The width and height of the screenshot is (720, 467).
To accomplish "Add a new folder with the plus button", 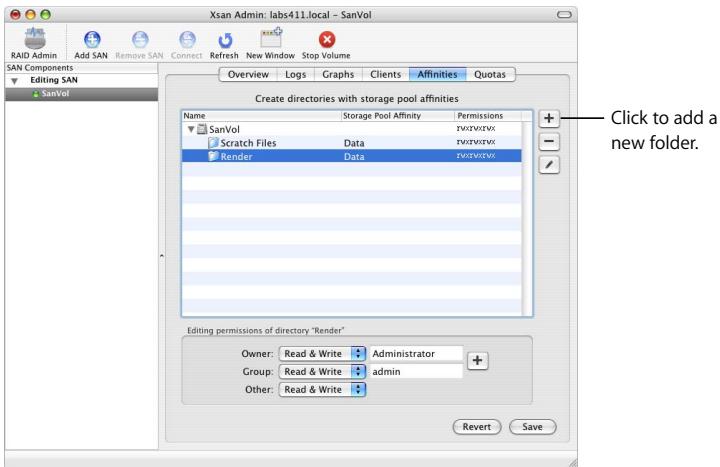I will (549, 118).
